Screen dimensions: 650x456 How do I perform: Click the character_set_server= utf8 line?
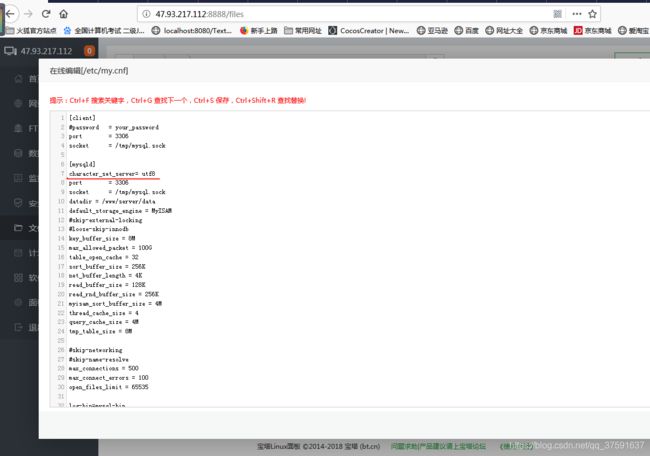point(112,174)
